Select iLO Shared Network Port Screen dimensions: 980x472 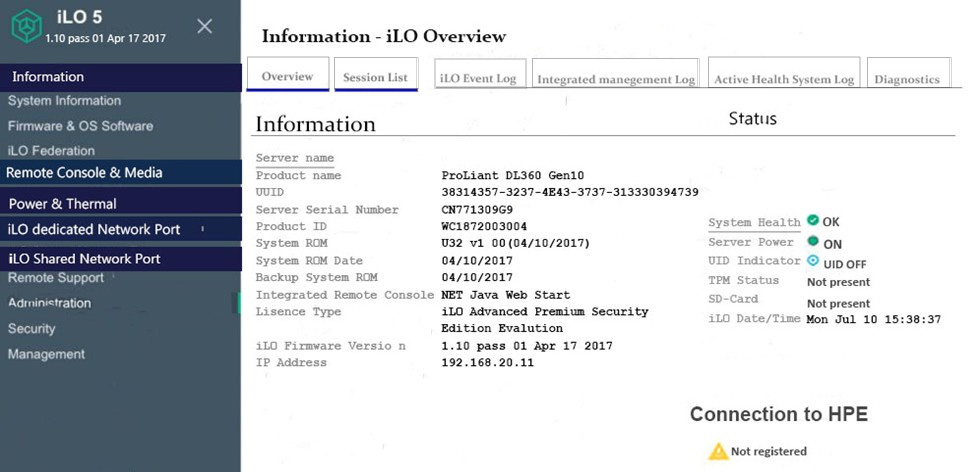point(121,258)
